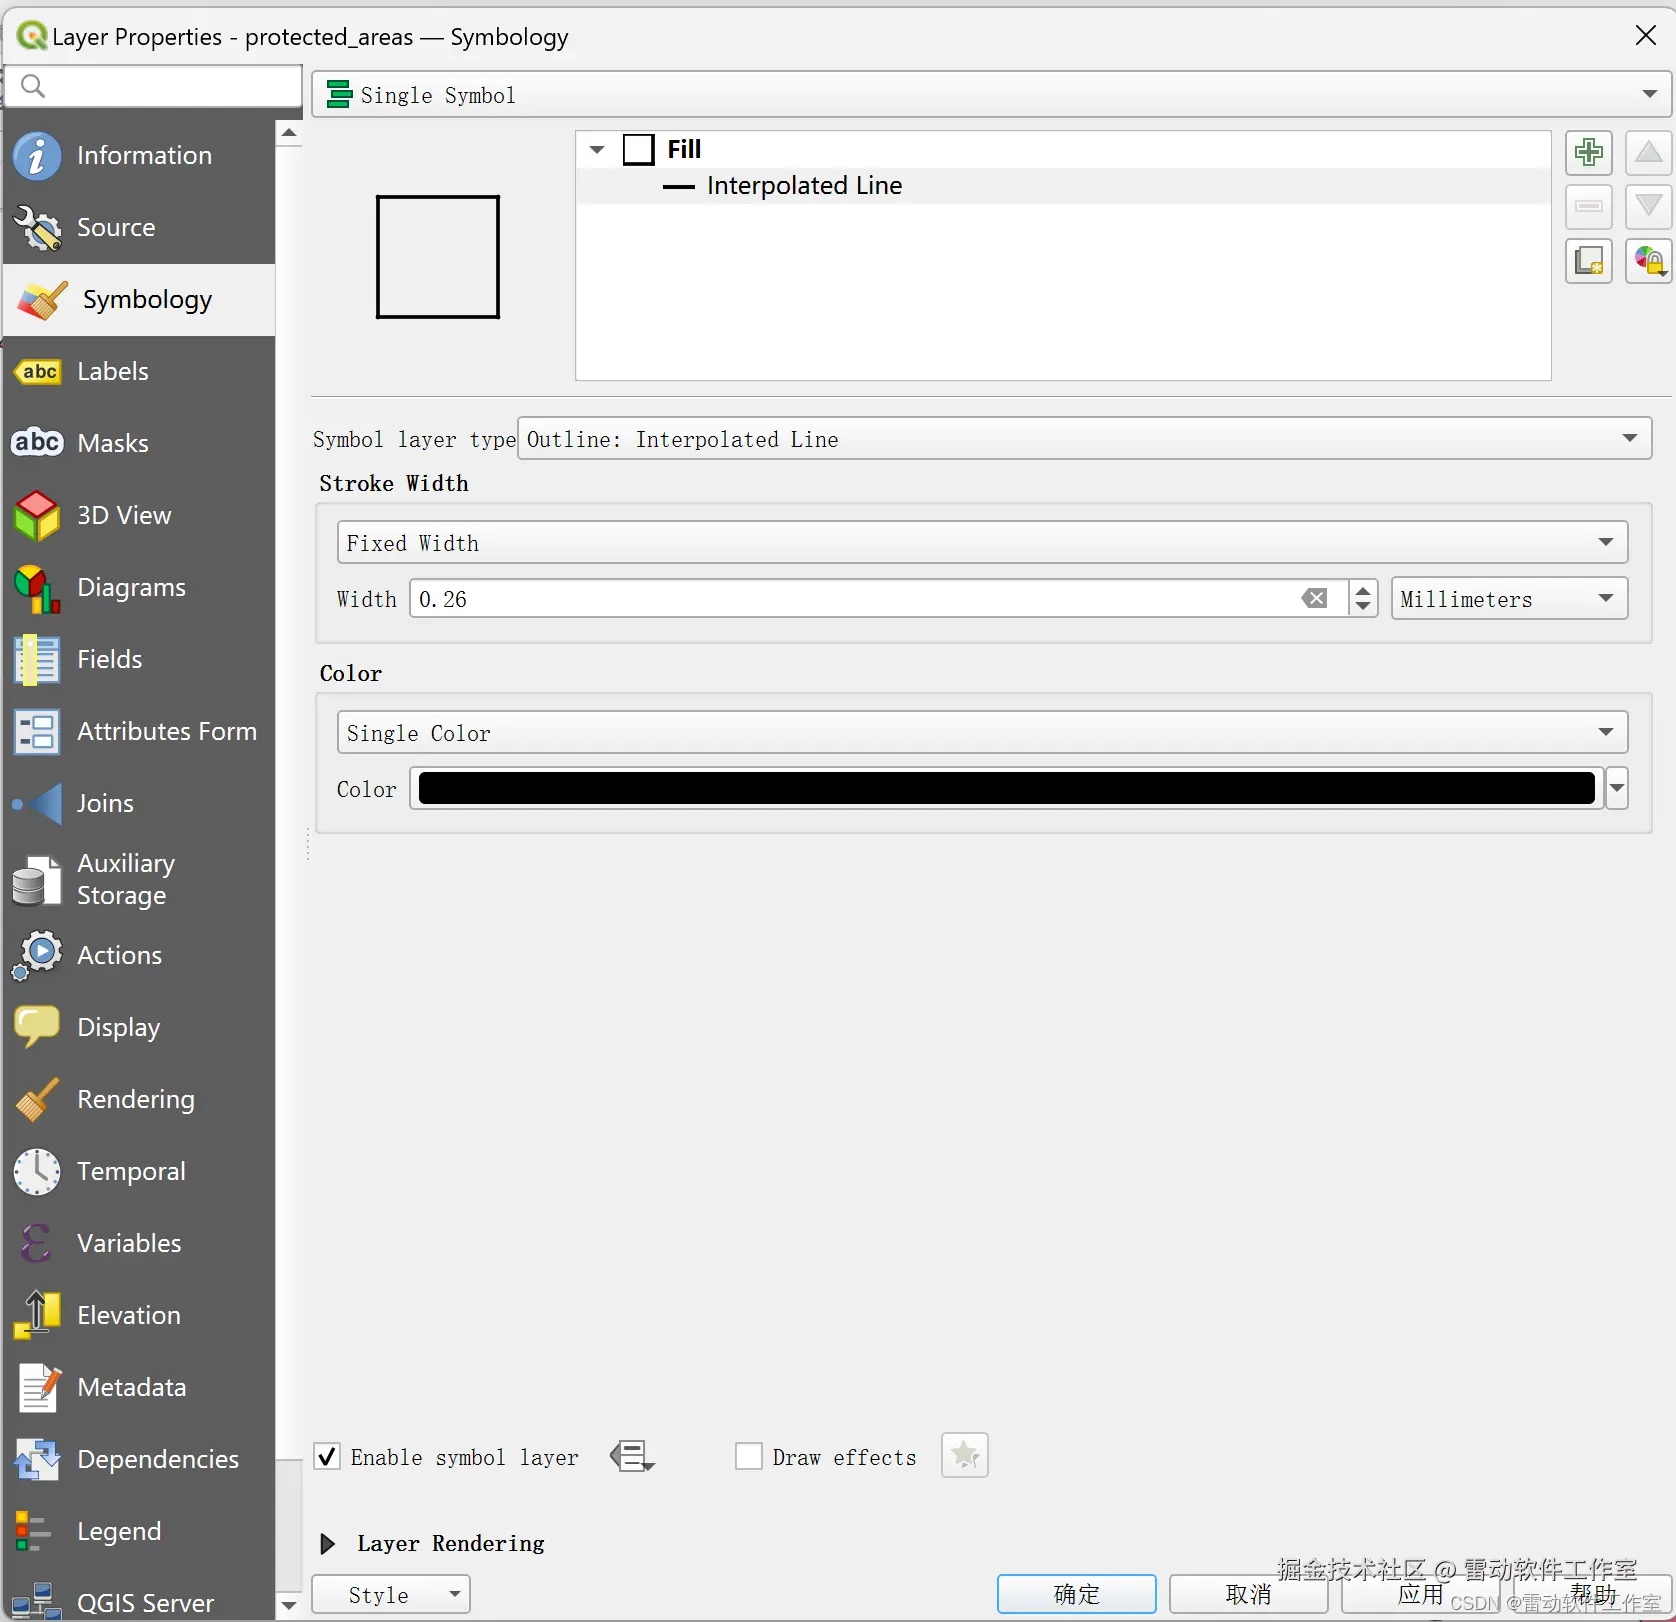
Task: Click the 应用 apply button
Action: point(1420,1595)
